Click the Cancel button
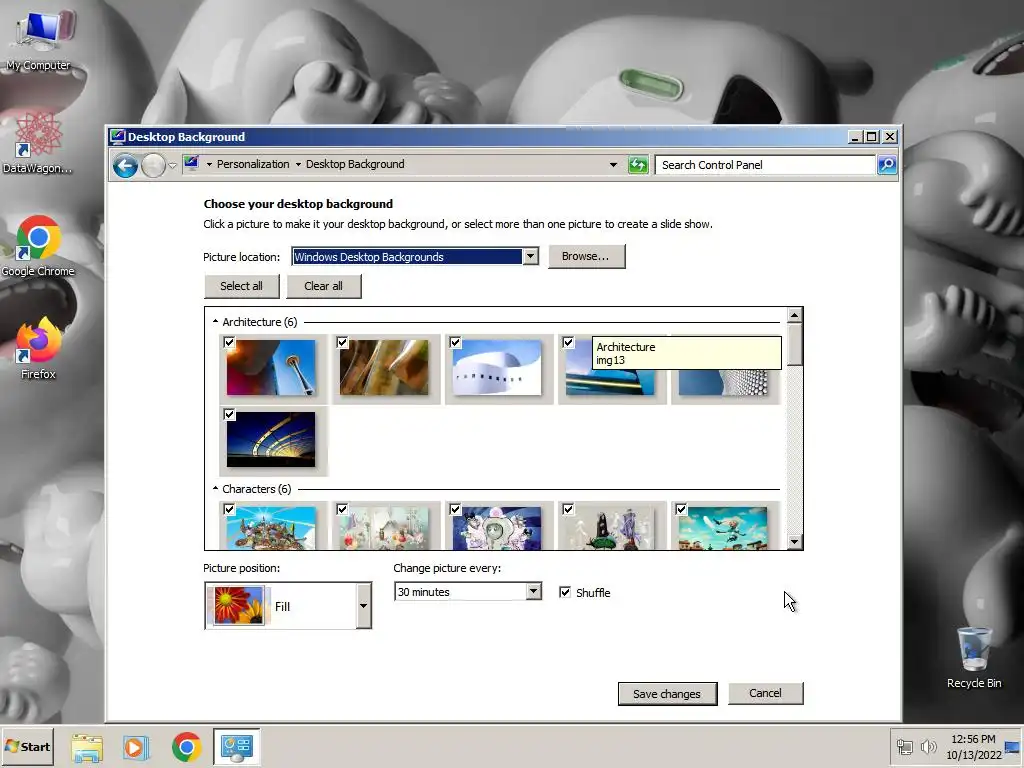The height and width of the screenshot is (768, 1024). 765,693
